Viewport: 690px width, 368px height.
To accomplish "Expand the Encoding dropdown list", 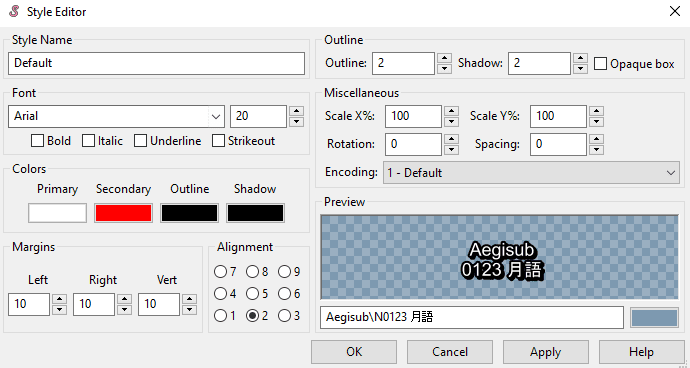I will [x=531, y=173].
